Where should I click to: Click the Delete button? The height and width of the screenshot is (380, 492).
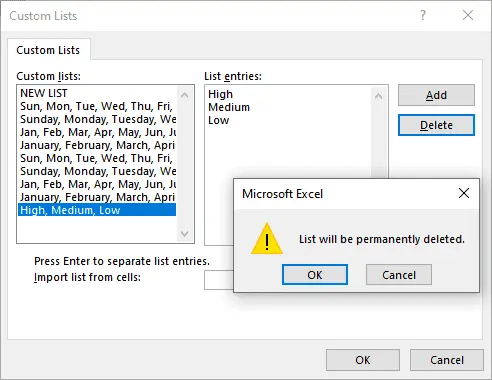coord(436,125)
